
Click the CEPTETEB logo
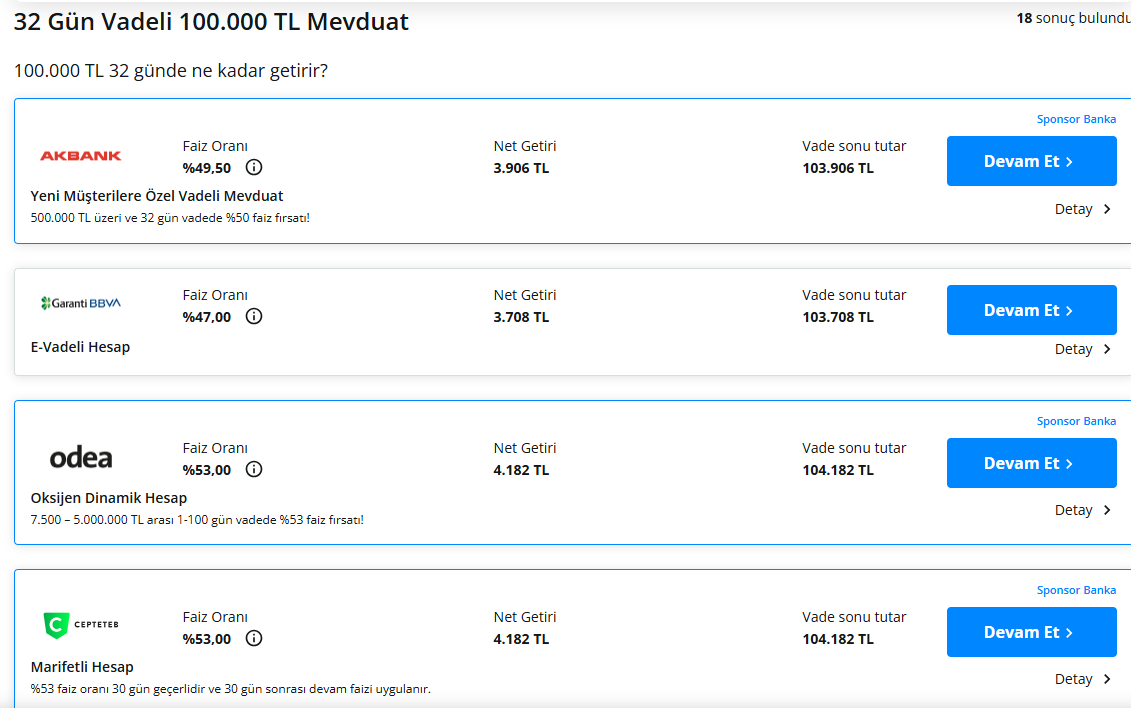point(81,624)
